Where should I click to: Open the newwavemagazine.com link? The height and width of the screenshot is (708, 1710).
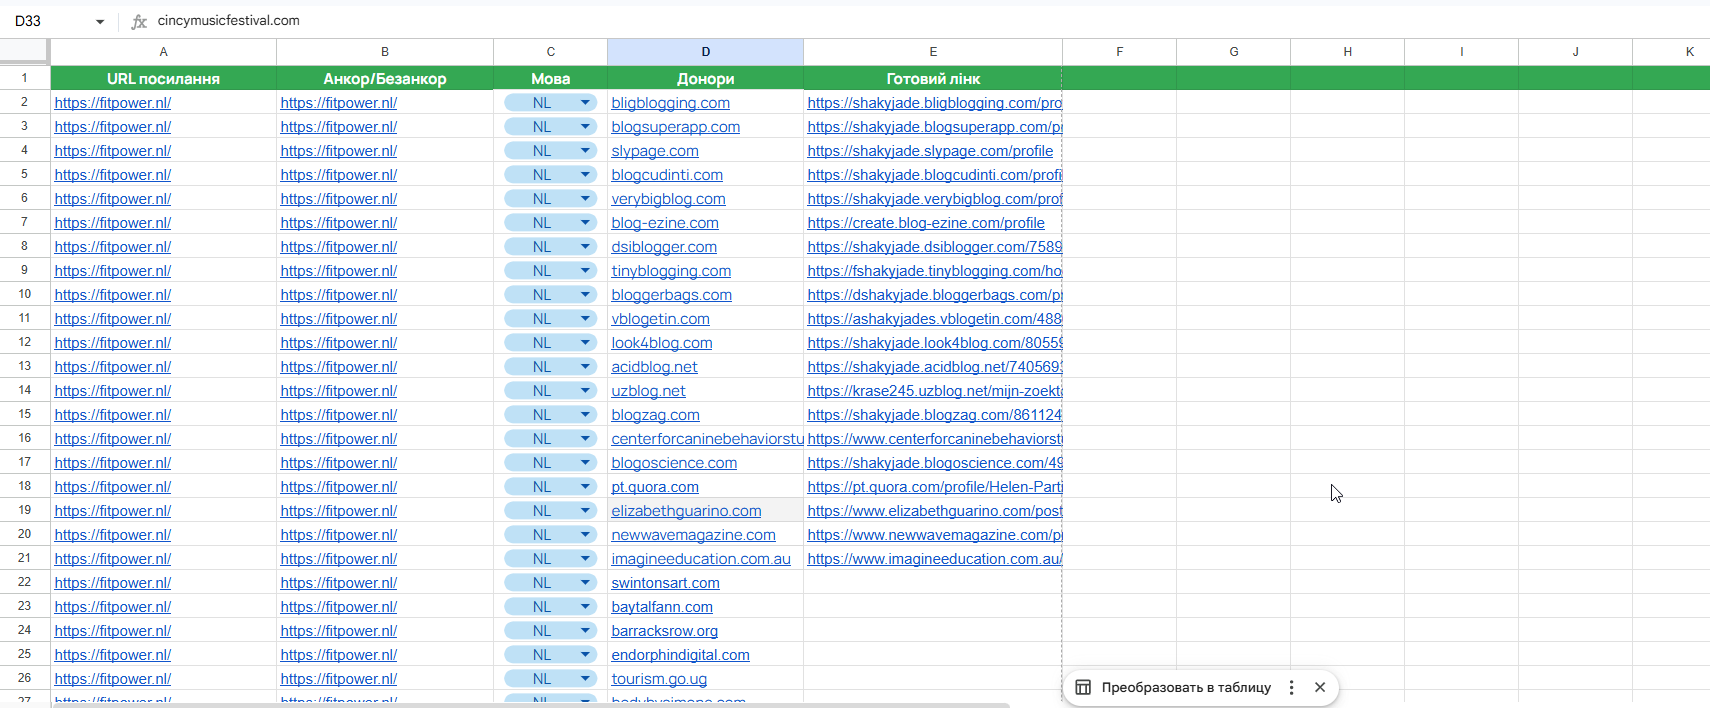point(693,535)
